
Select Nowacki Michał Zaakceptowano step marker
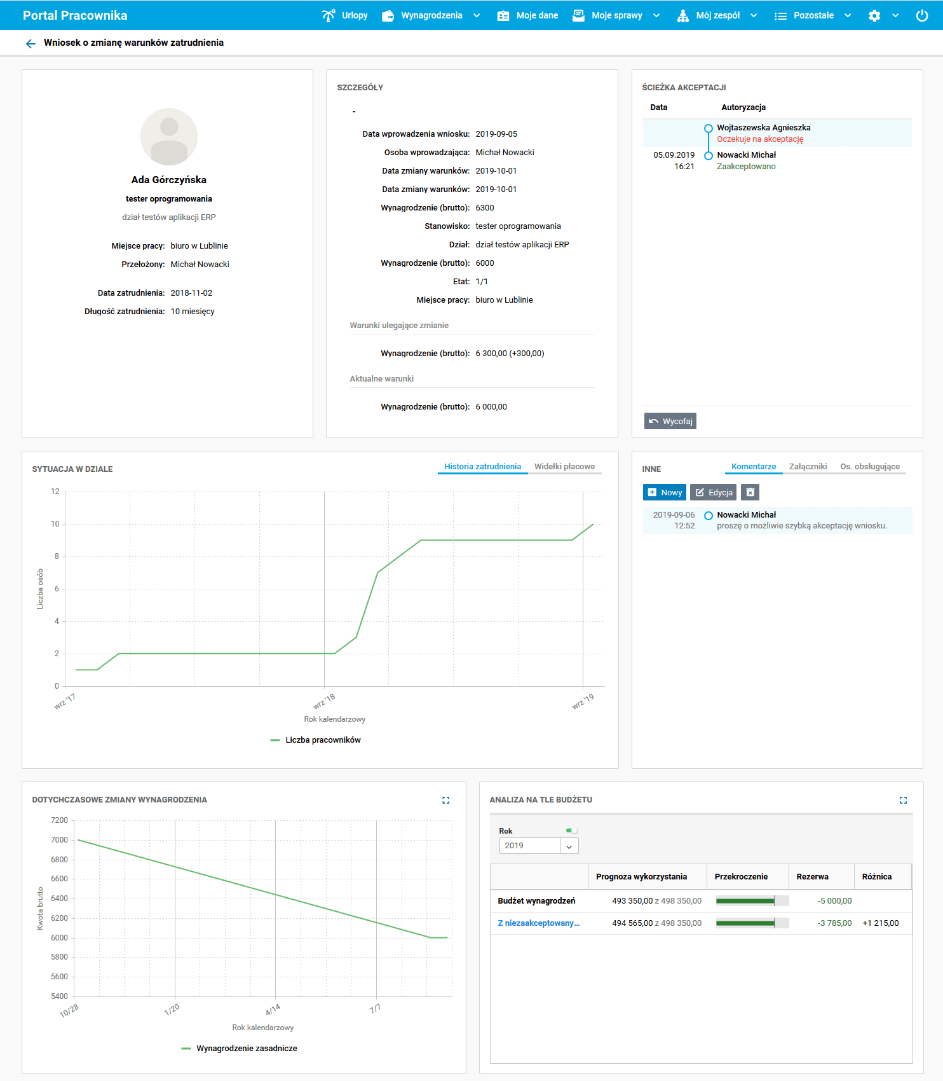708,156
